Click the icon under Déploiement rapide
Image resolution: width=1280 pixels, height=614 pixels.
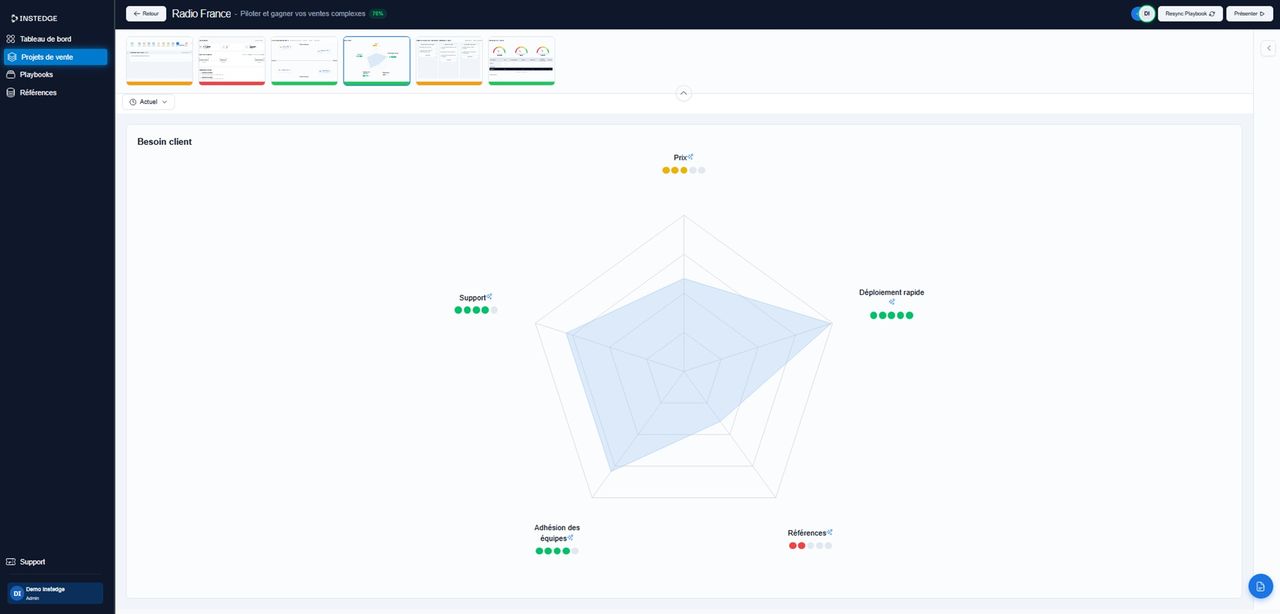[x=891, y=302]
